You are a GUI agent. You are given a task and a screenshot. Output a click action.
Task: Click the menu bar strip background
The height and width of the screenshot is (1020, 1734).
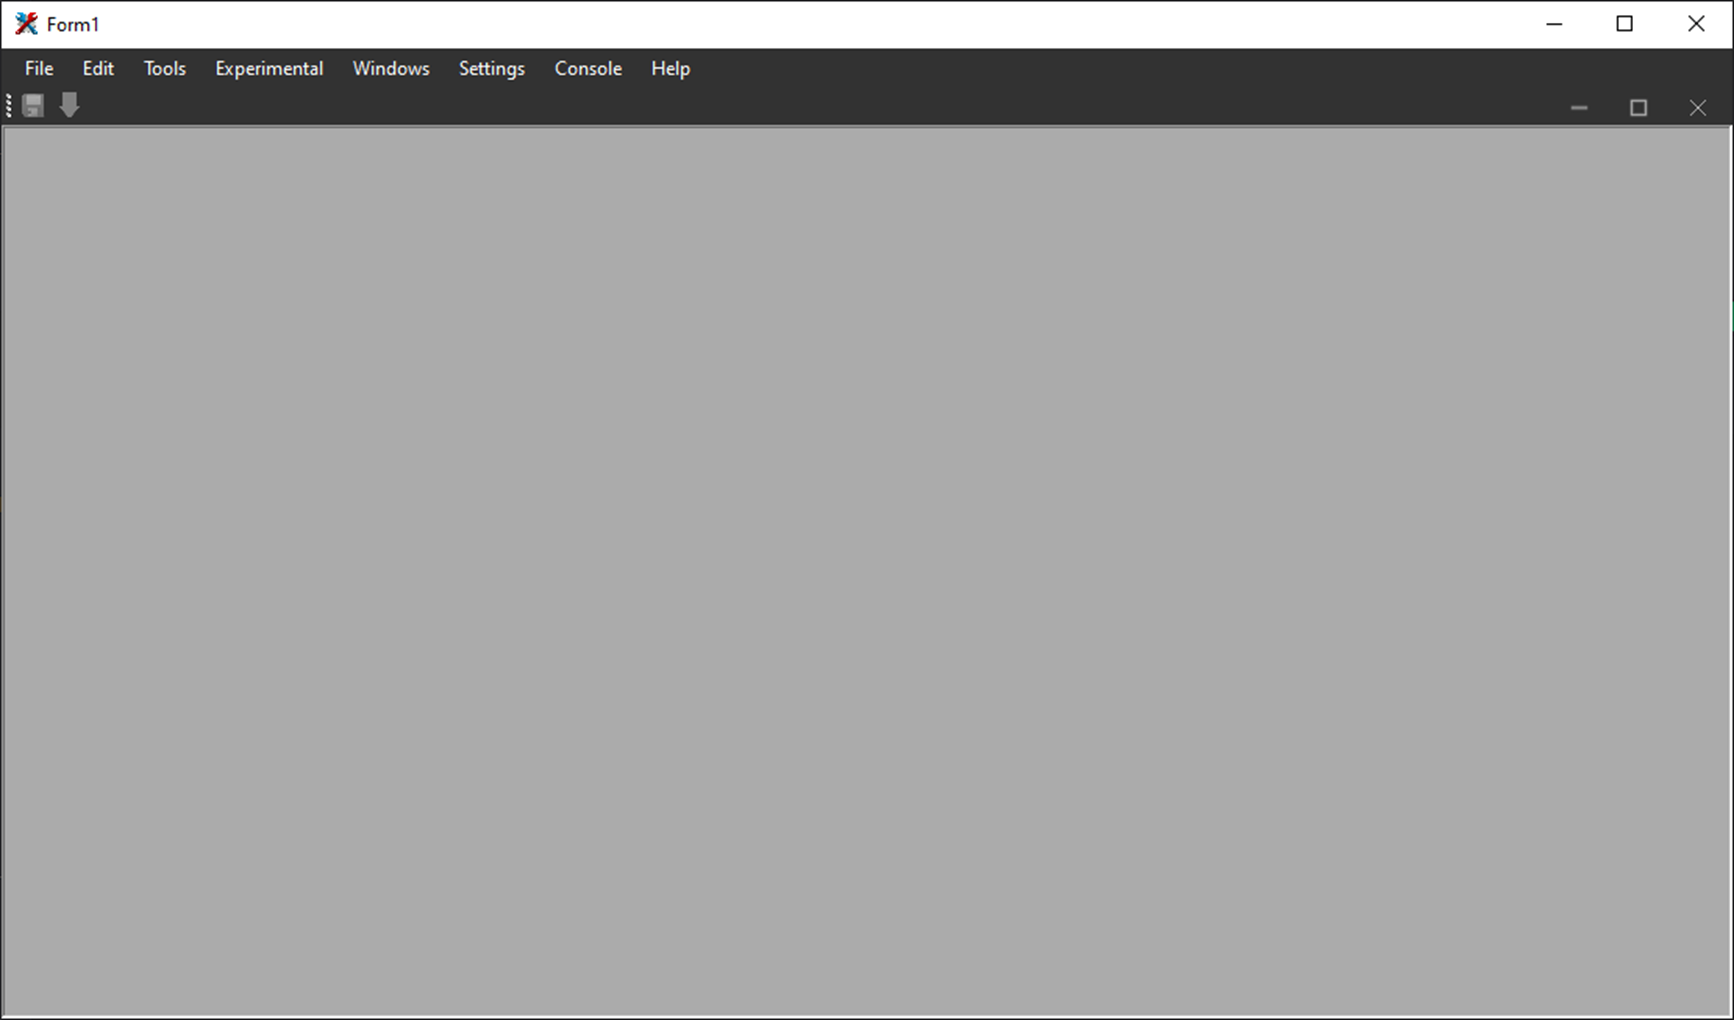coord(1000,68)
